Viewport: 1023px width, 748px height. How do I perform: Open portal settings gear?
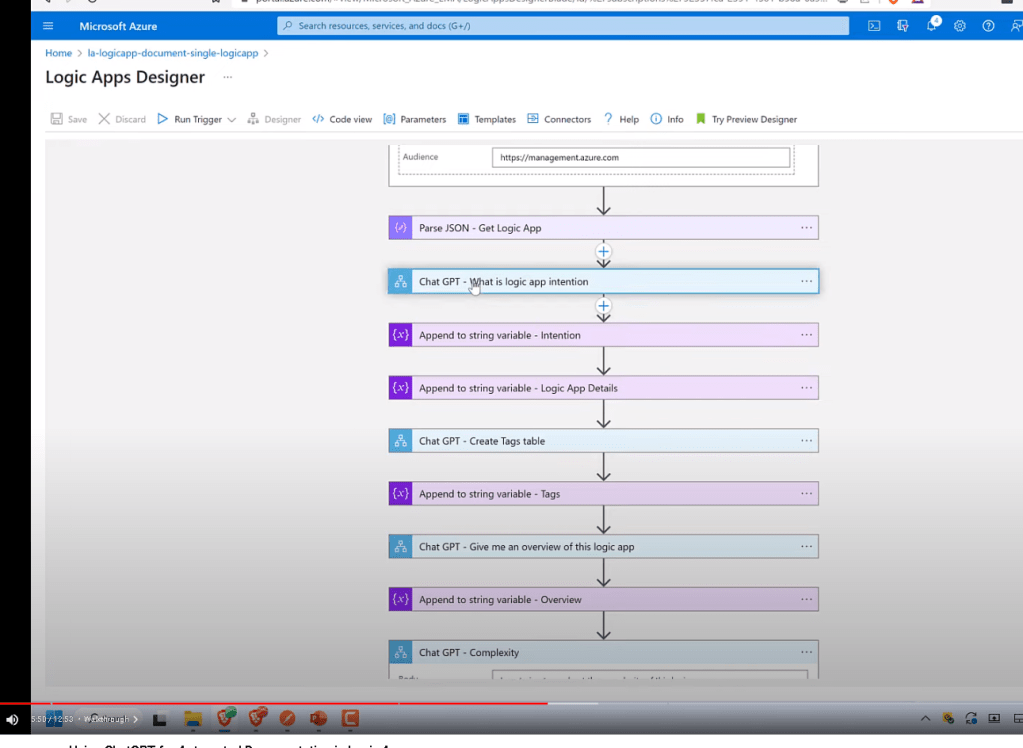click(959, 26)
